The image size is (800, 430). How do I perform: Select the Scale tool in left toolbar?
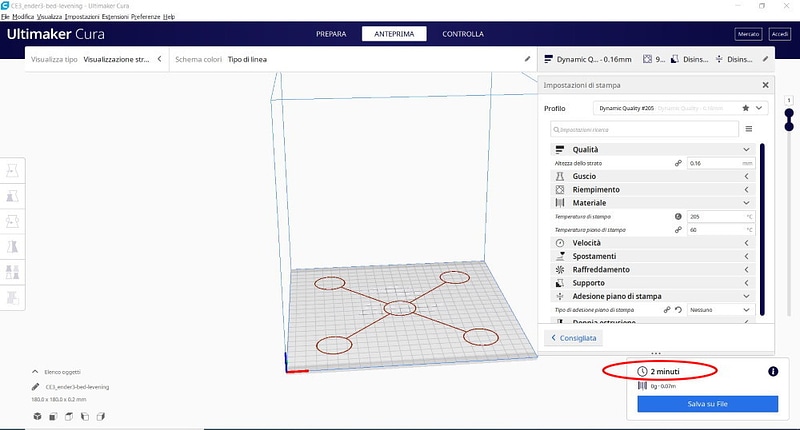tap(12, 196)
